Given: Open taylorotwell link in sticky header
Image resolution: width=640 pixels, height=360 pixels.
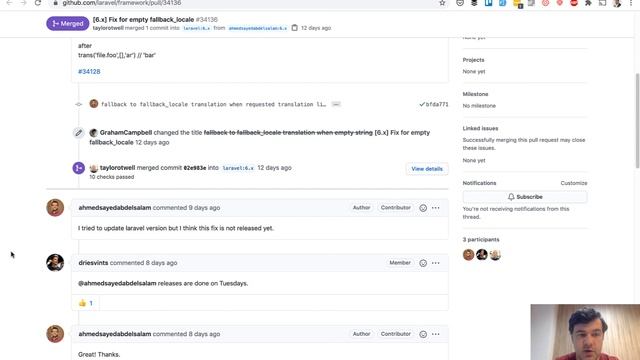Looking at the screenshot, I should click(108, 28).
